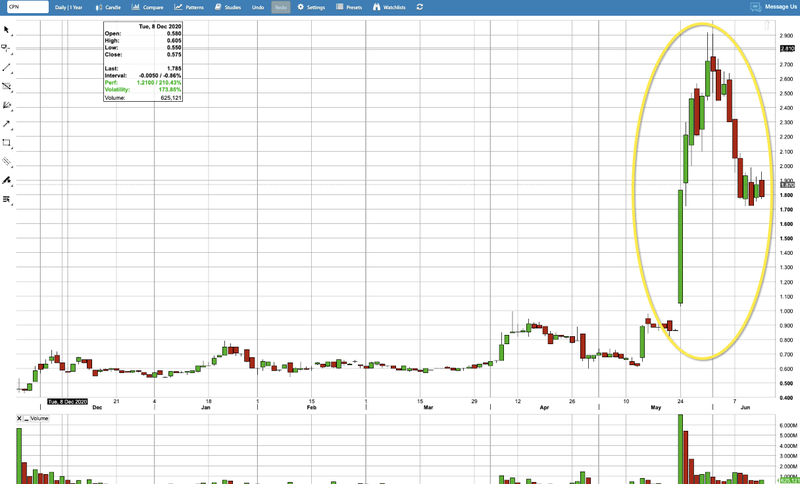Click the Last: 1.785 row
This screenshot has width=800, height=484.
(143, 68)
